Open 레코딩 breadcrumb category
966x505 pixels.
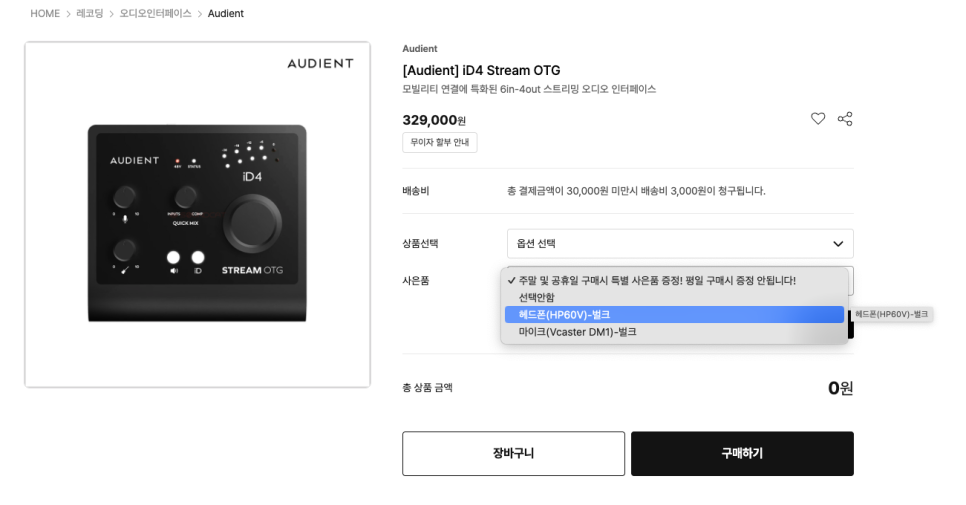point(90,14)
